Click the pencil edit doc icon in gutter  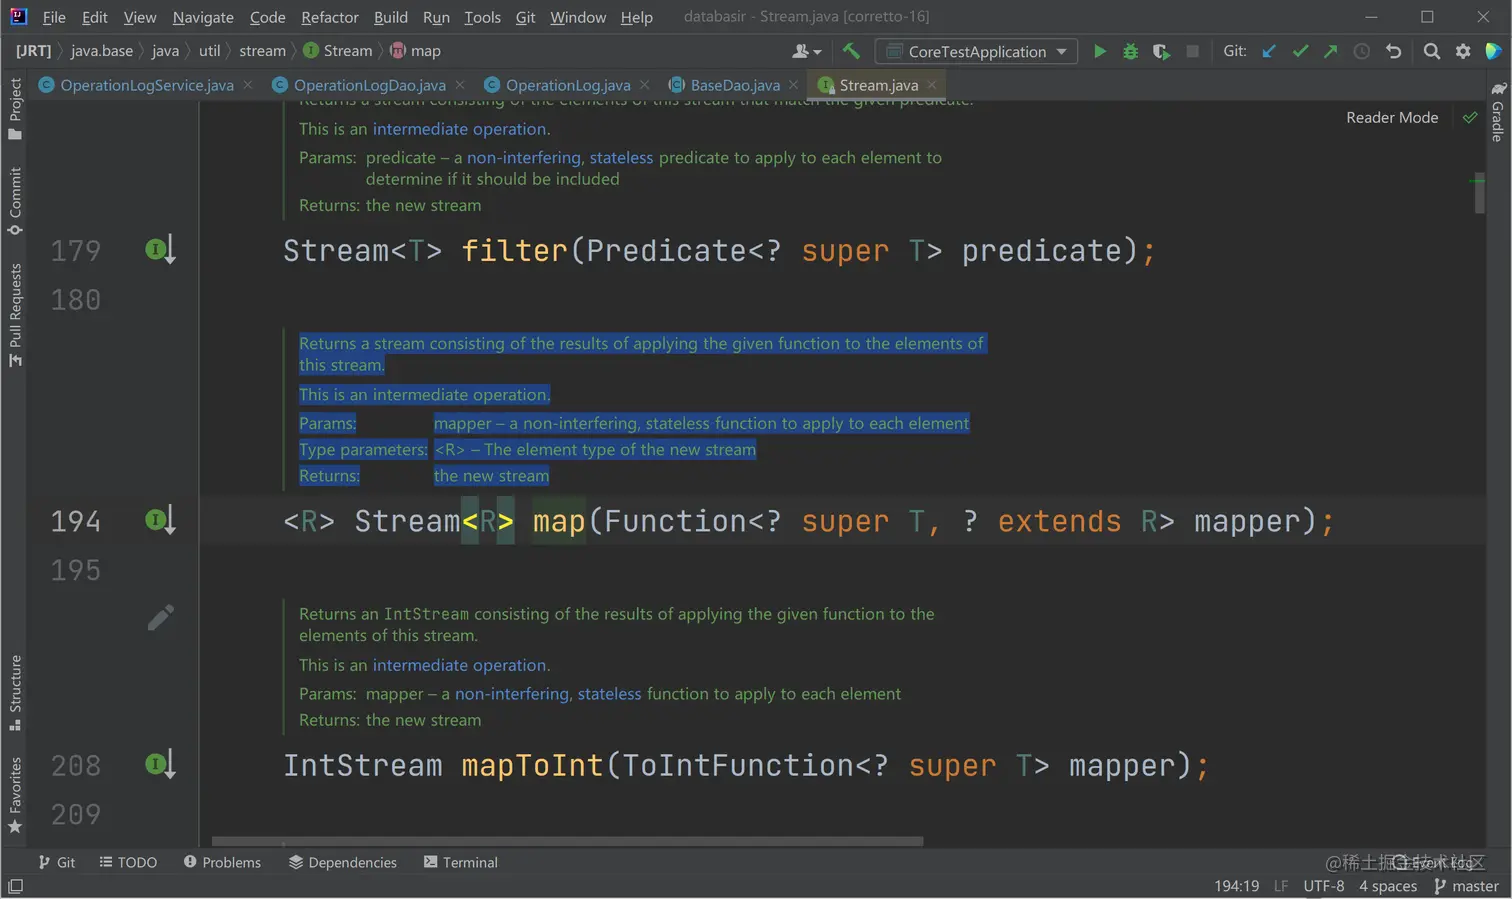(160, 617)
